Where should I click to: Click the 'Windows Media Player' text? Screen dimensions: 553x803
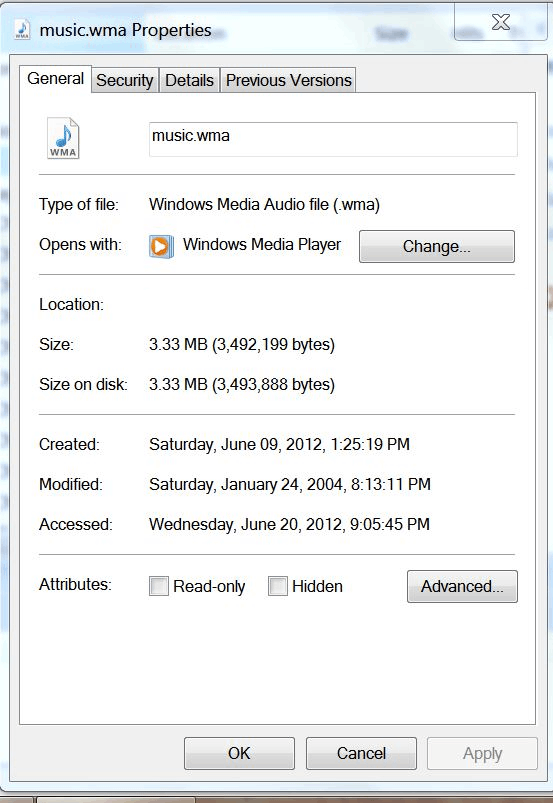[262, 244]
